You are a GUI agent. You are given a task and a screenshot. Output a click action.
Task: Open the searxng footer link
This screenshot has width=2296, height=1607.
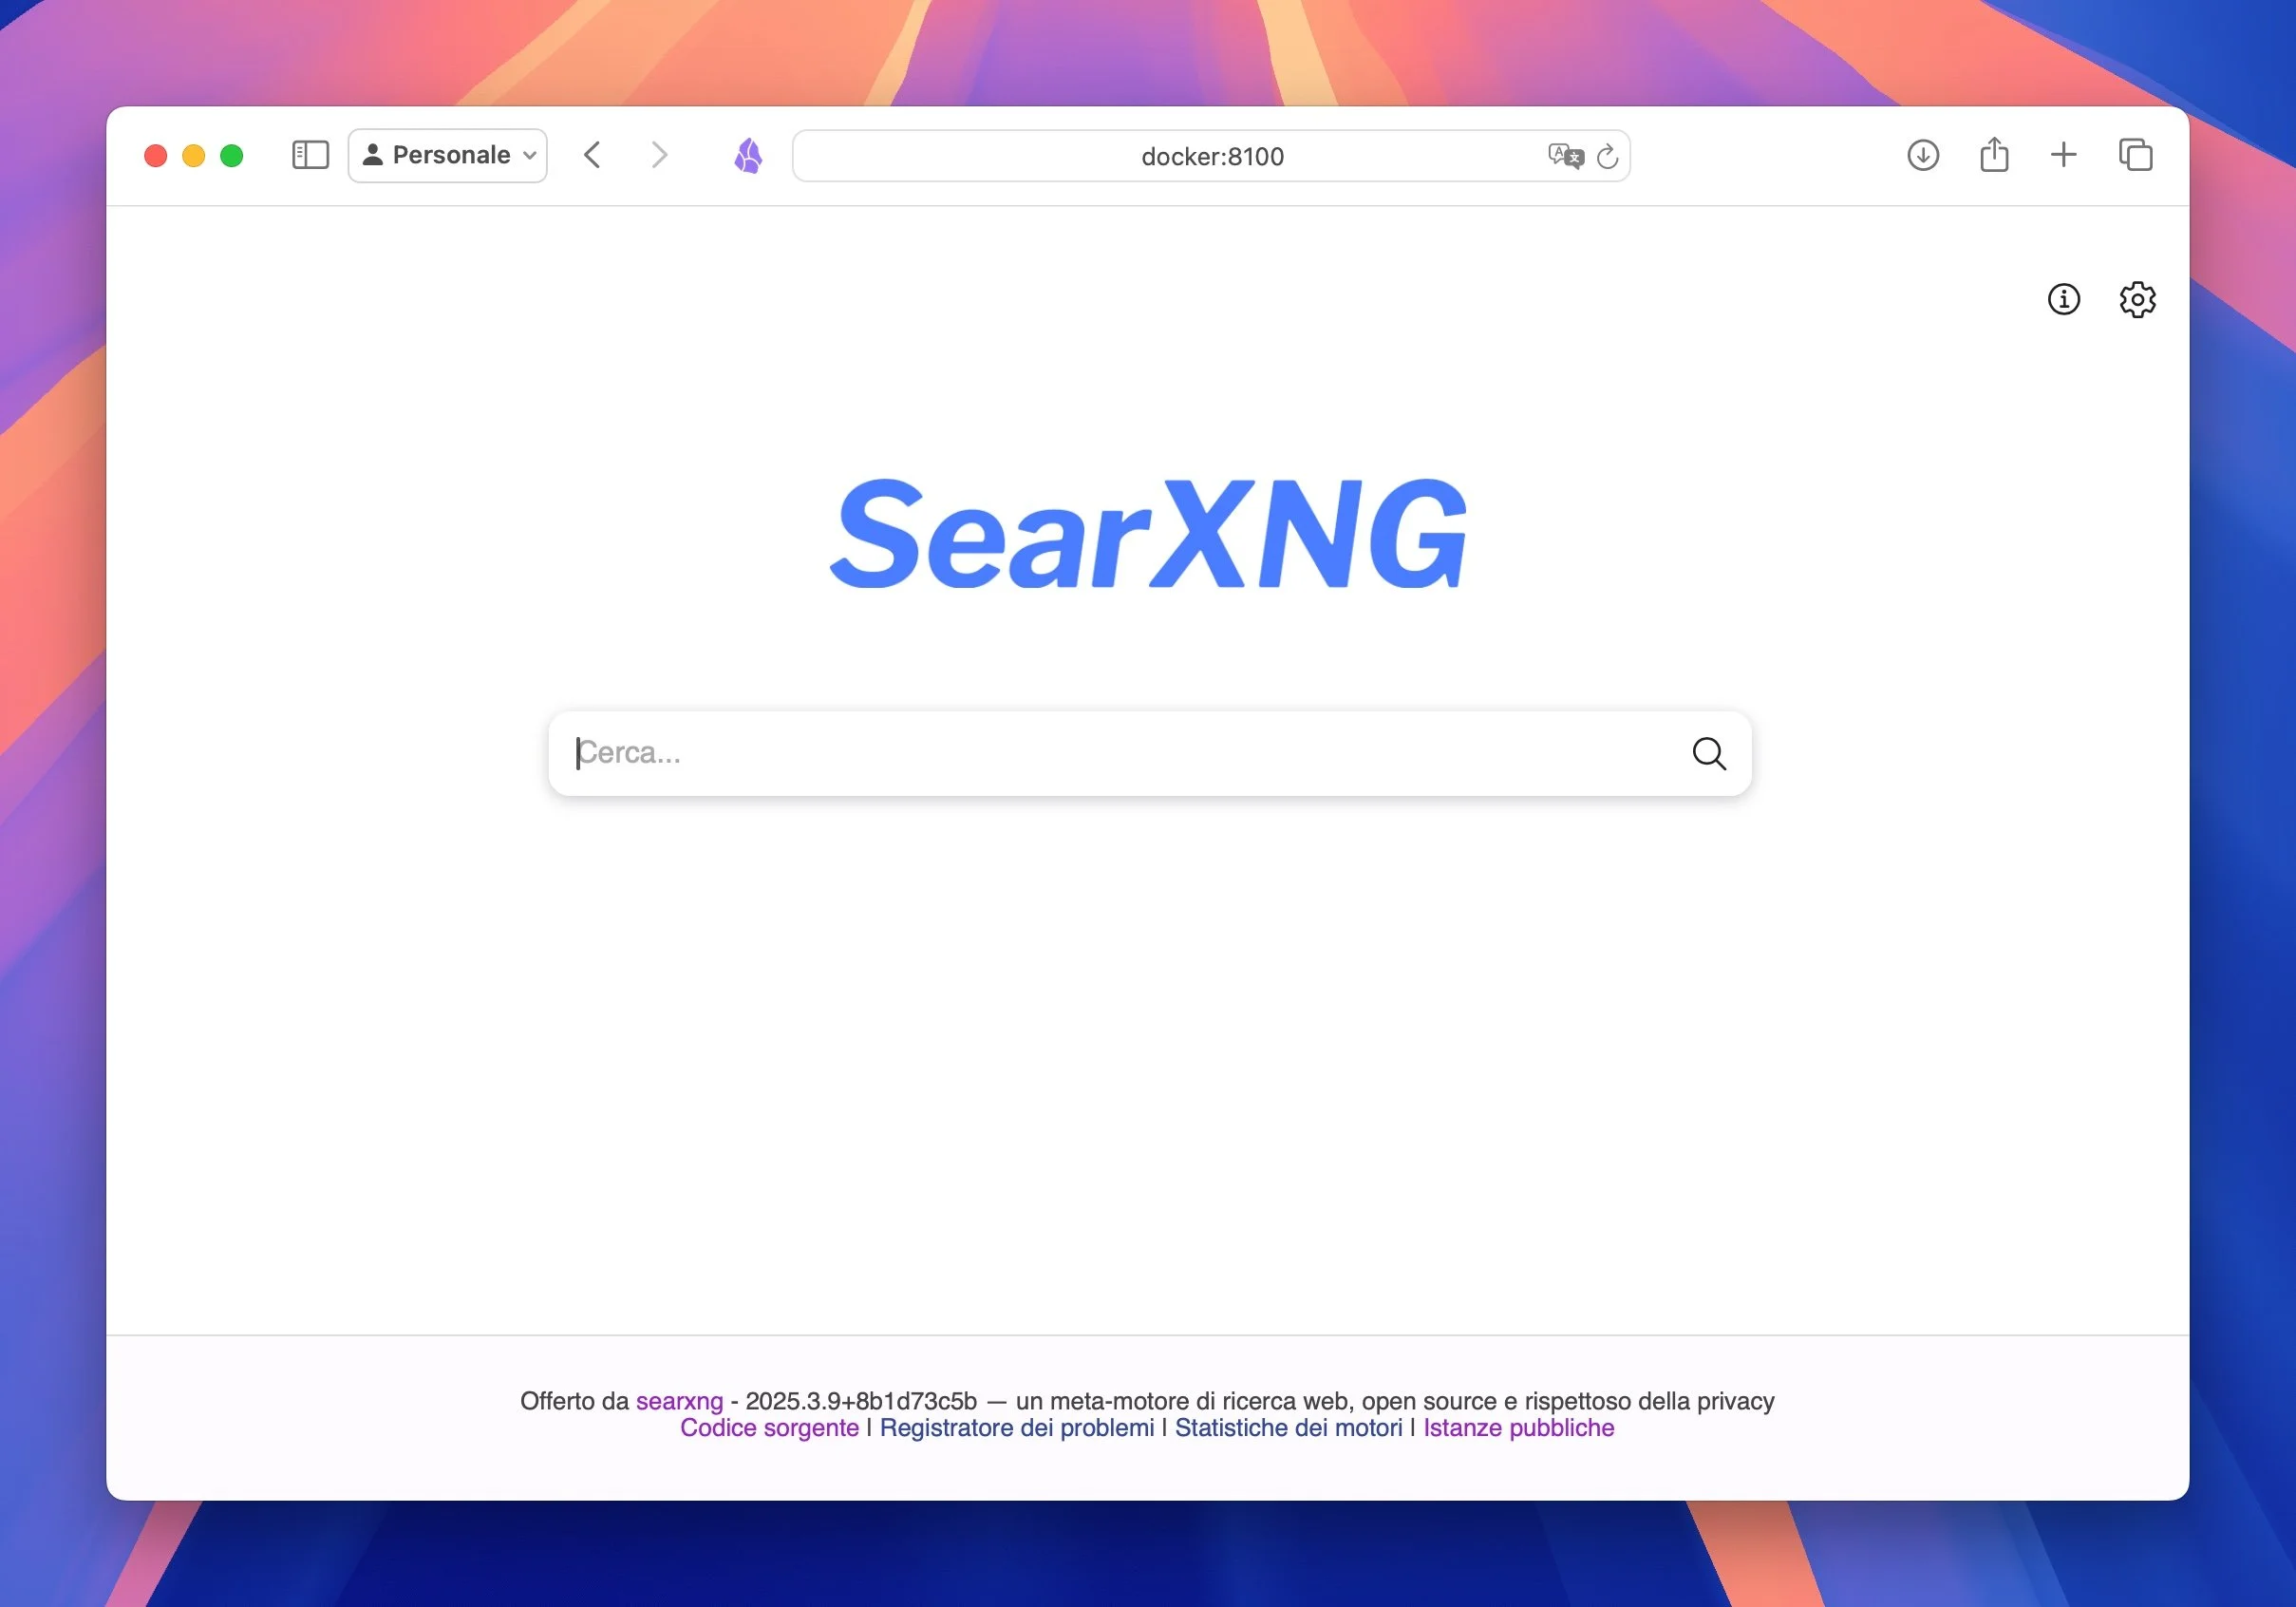678,1400
